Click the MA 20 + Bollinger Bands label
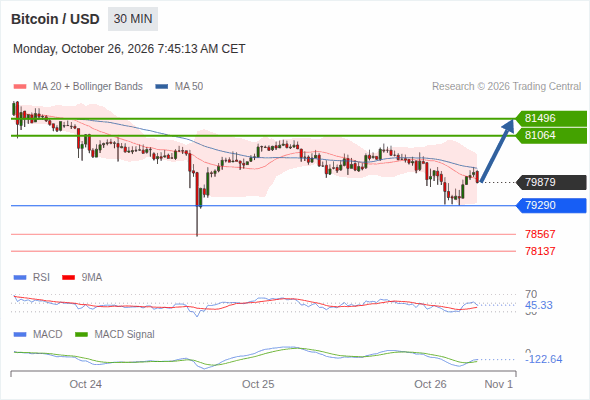Image resolution: width=590 pixels, height=400 pixels. [88, 87]
